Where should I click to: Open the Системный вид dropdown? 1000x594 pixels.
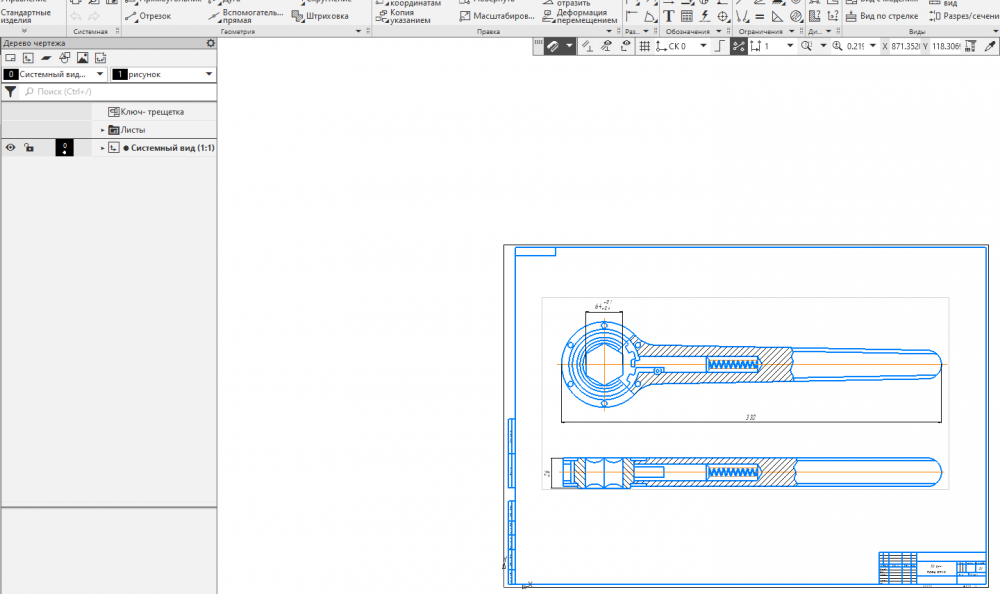(100, 75)
